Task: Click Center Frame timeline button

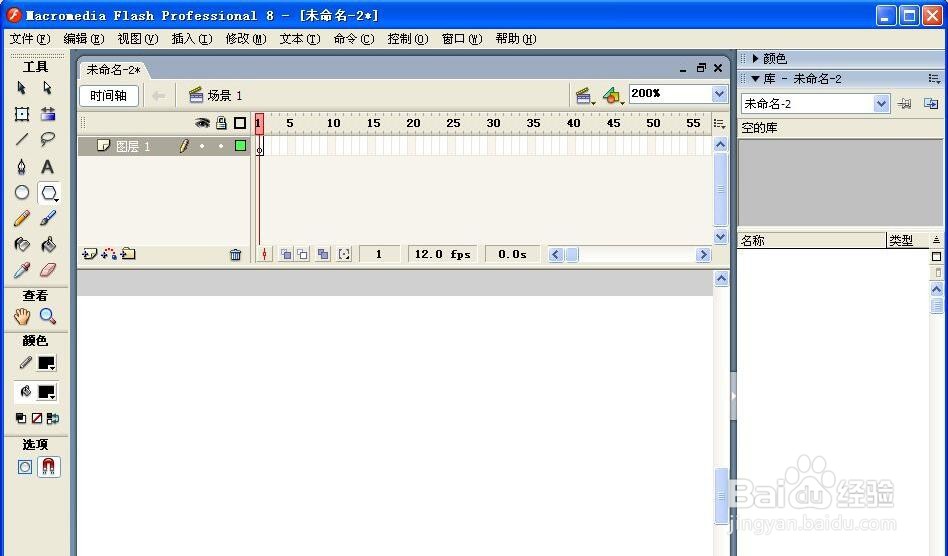Action: click(x=264, y=254)
